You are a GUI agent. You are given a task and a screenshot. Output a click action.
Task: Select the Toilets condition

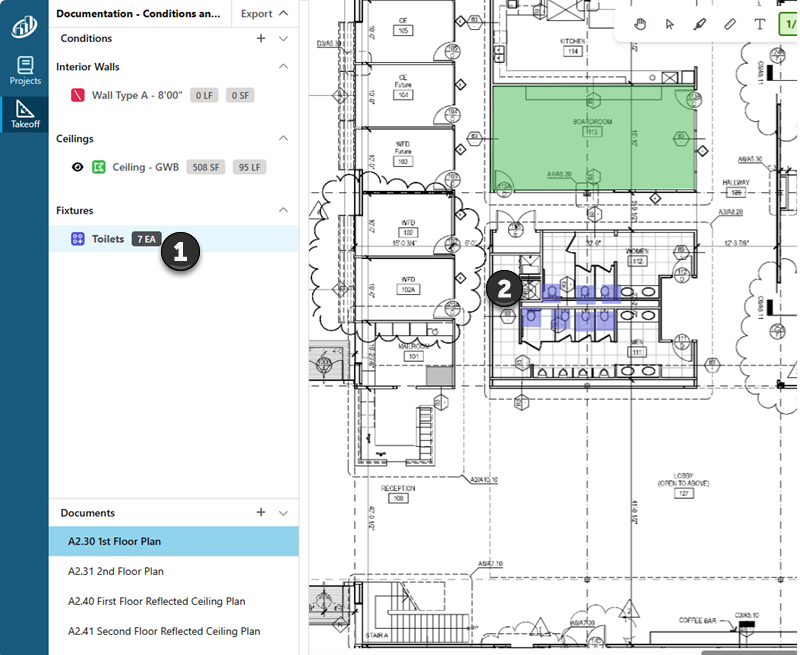coord(173,239)
